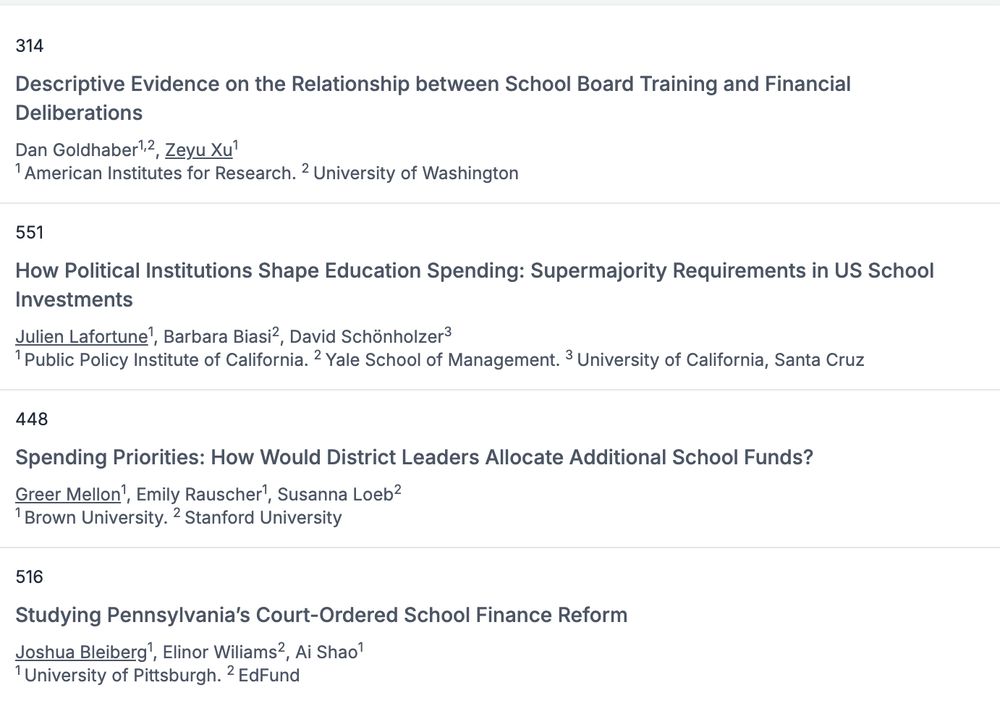This screenshot has height=713, width=1000.
Task: Select author Emily Rauscher
Action: click(199, 494)
